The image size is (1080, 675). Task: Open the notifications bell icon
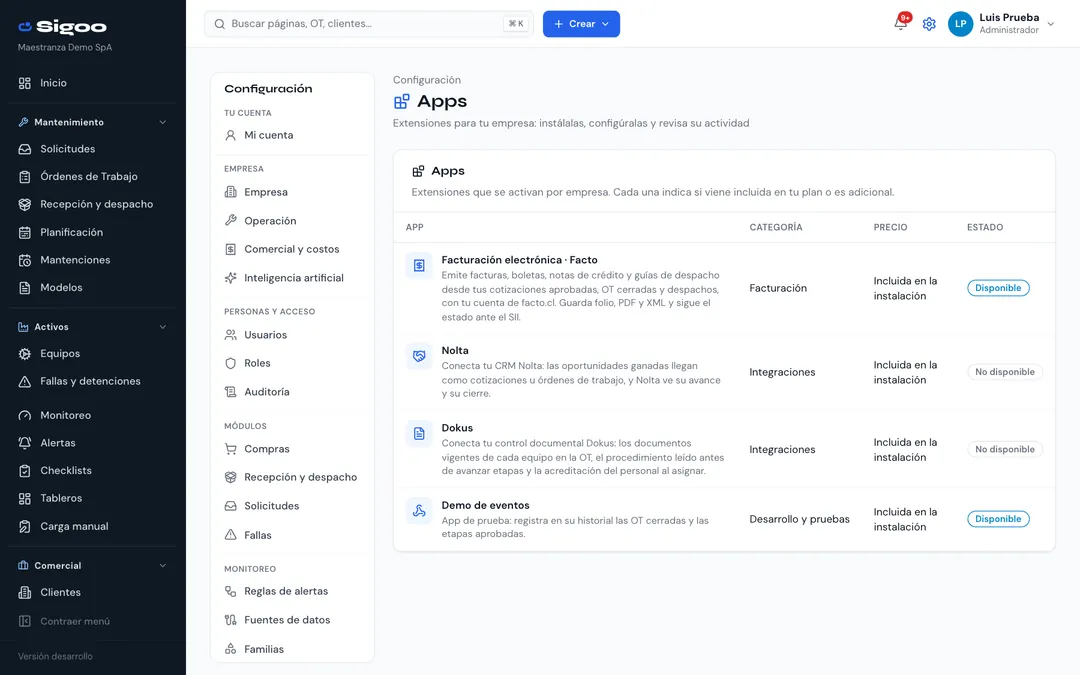[900, 23]
